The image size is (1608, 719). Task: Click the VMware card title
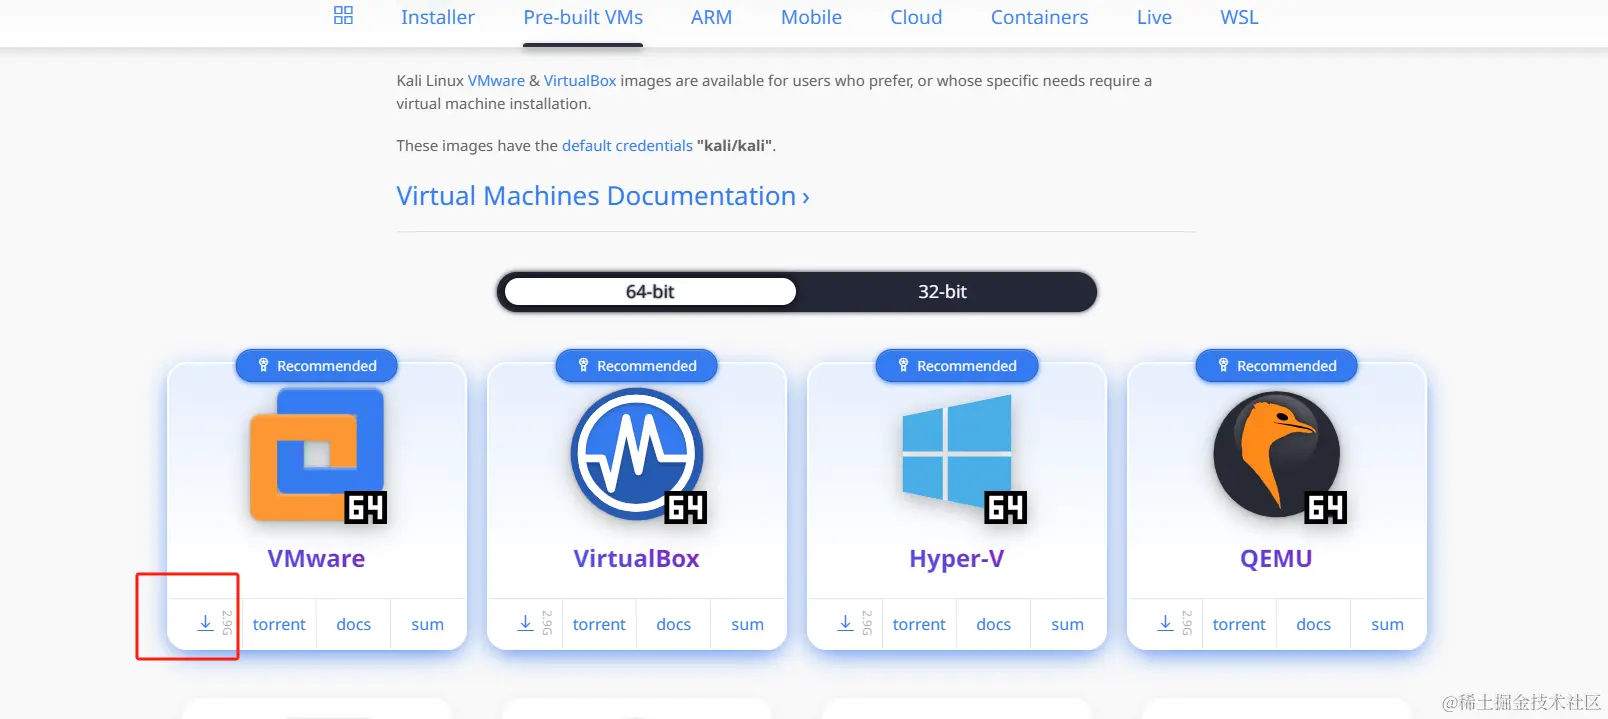click(x=316, y=559)
